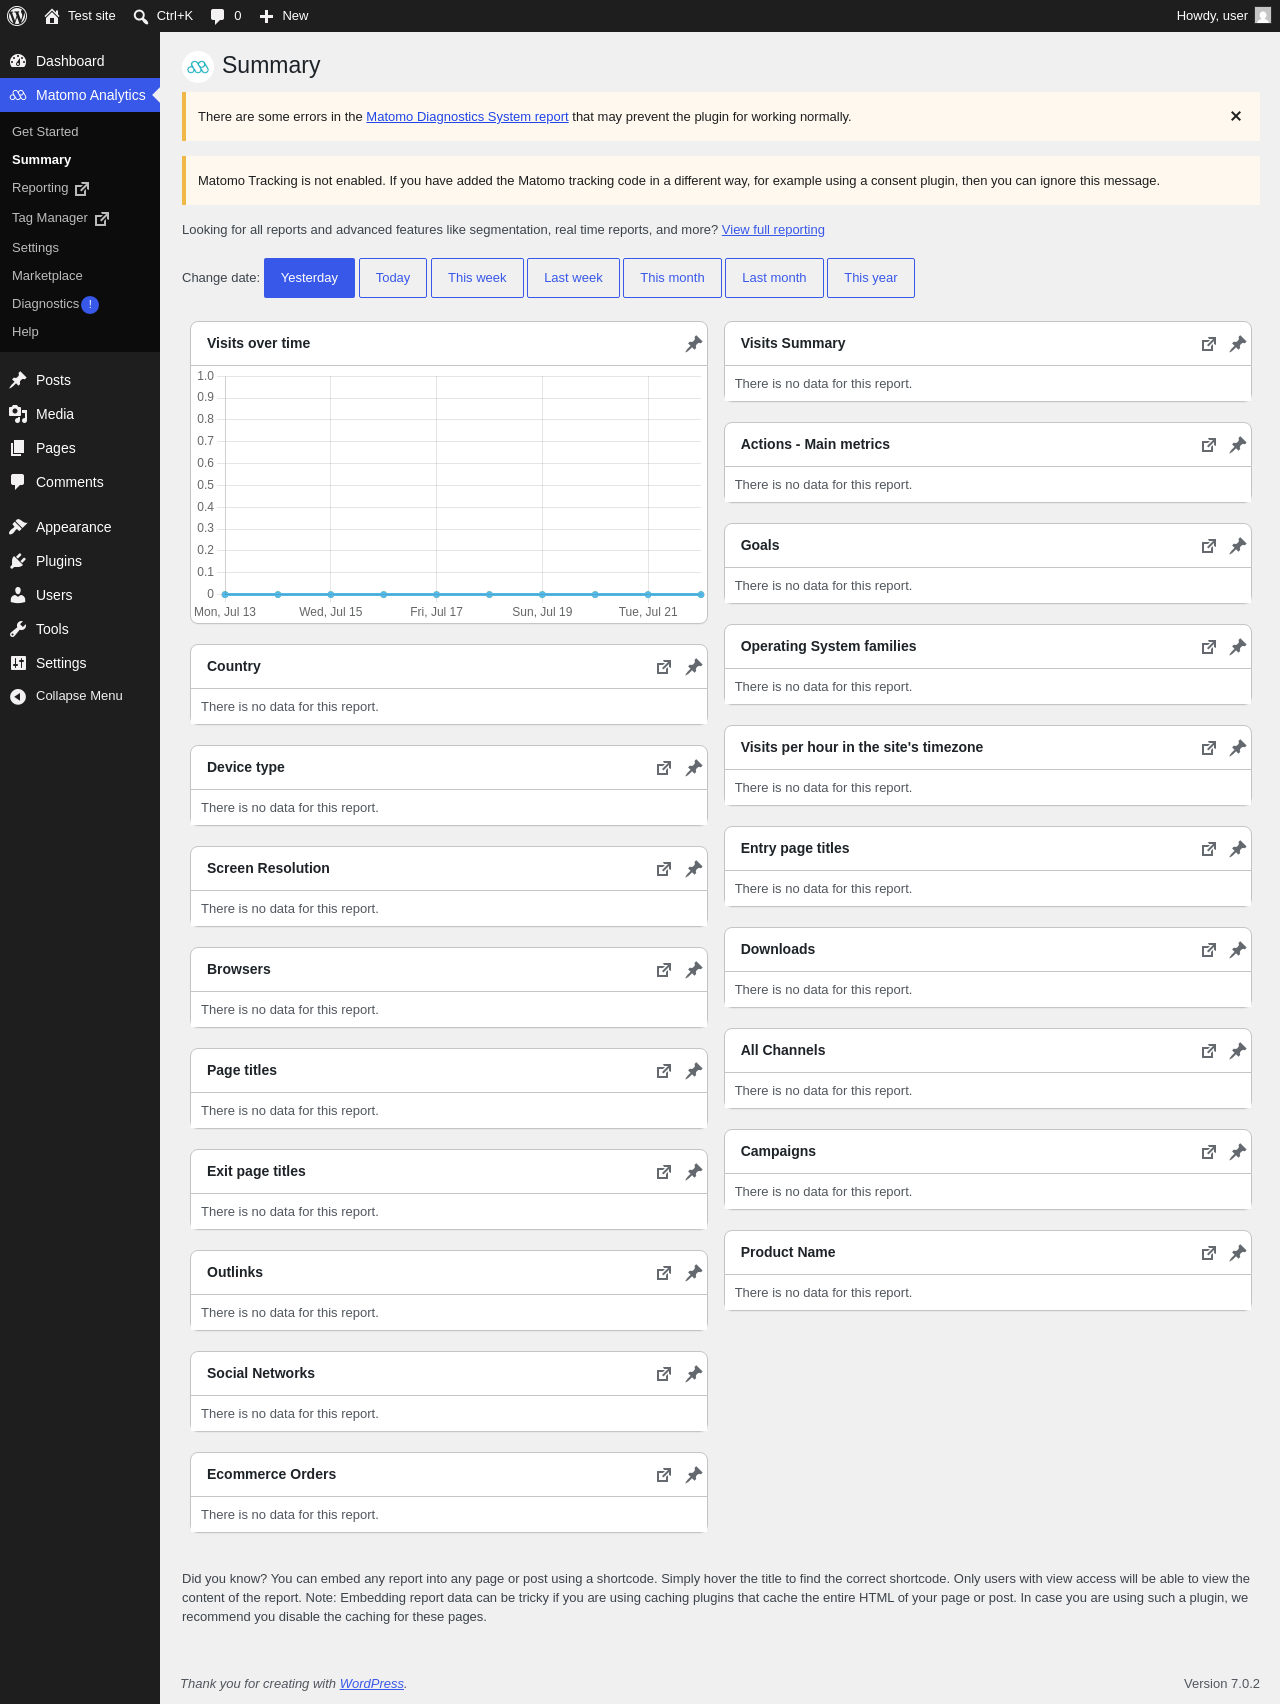This screenshot has width=1280, height=1704.
Task: Open Tag Manager from Matomo submenu
Action: coord(80,218)
